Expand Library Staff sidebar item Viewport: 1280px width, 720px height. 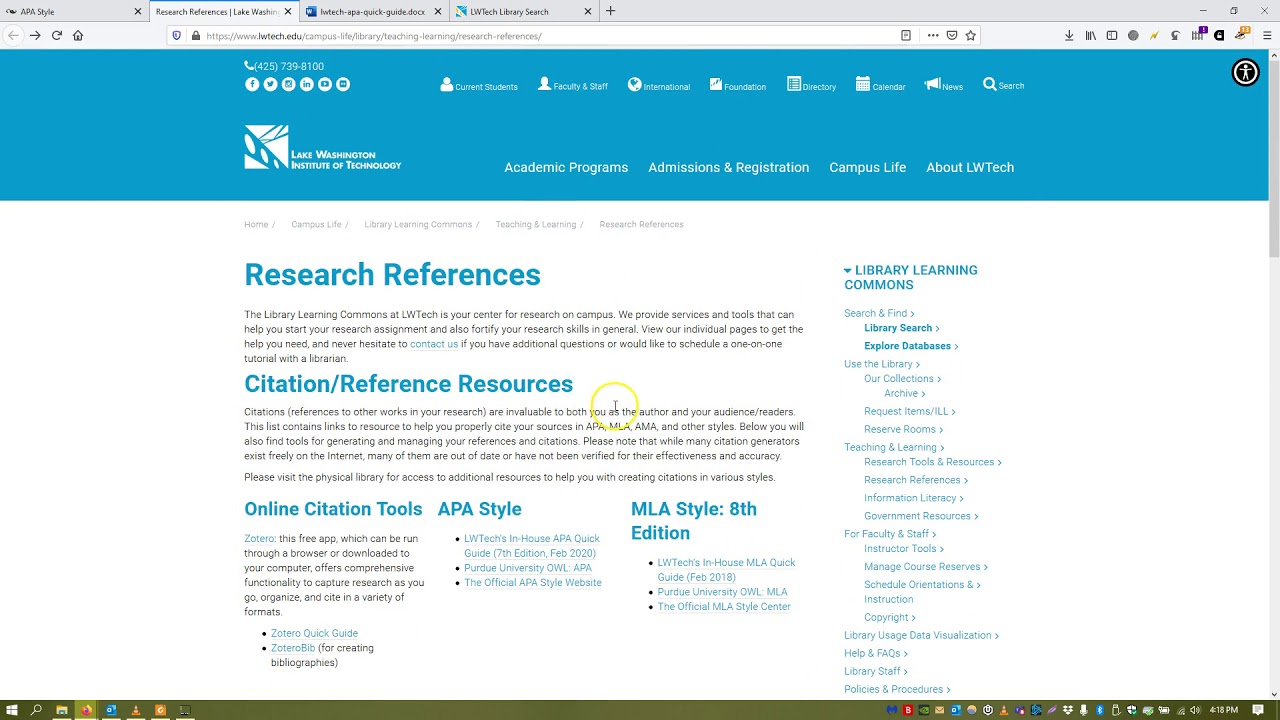[876, 671]
